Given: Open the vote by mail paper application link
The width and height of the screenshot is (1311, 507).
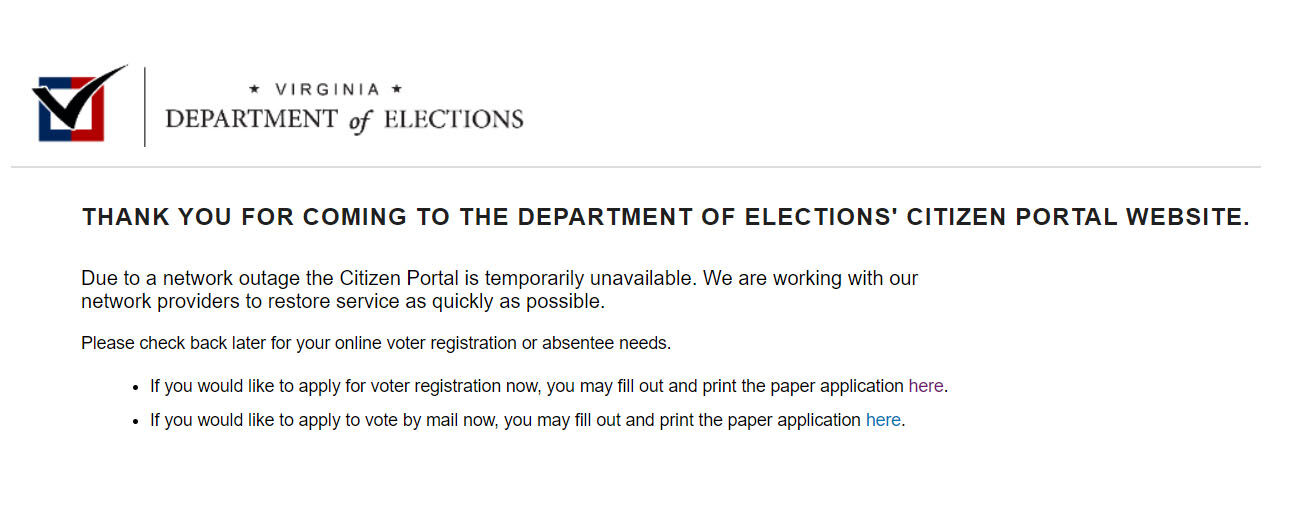Looking at the screenshot, I should click(x=882, y=421).
